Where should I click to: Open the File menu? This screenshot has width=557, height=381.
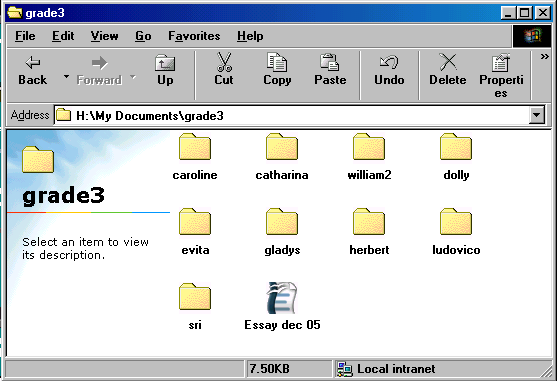(x=25, y=36)
